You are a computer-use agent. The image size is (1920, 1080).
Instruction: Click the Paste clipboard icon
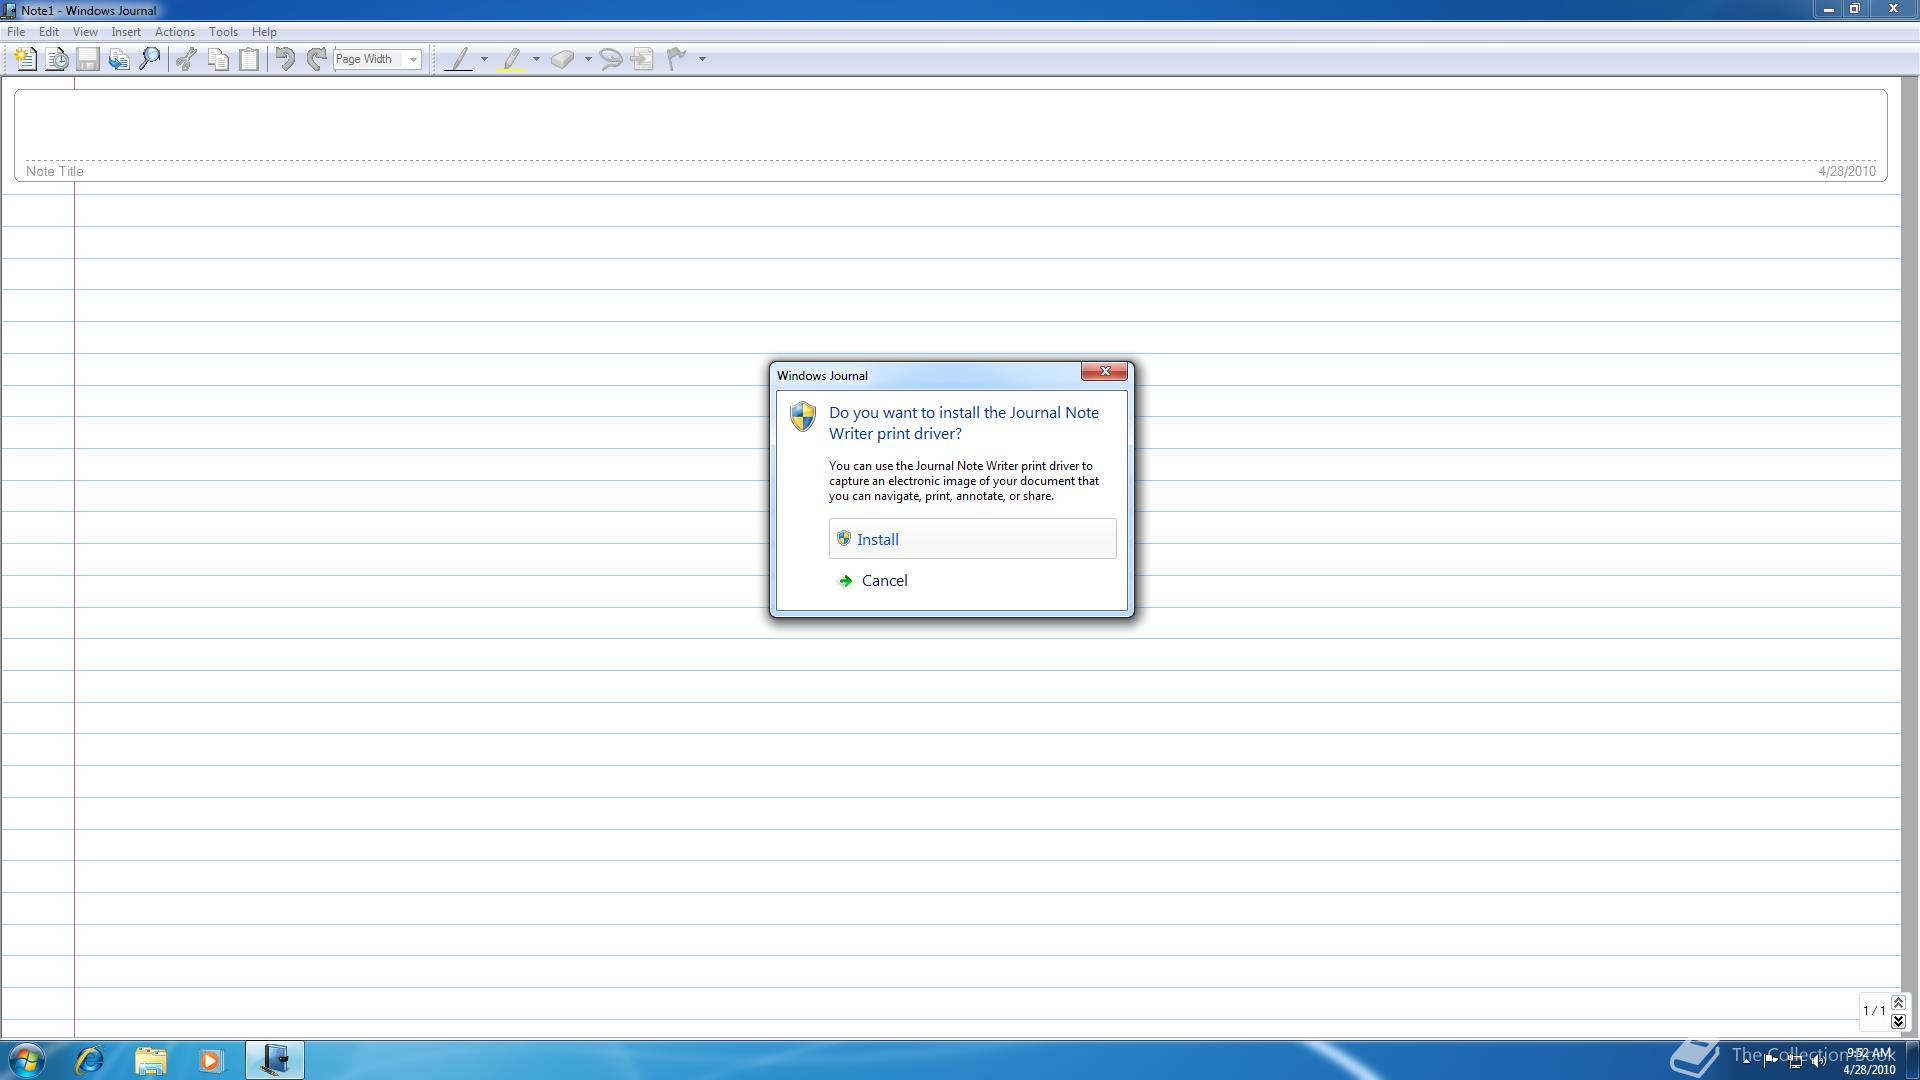[x=249, y=59]
